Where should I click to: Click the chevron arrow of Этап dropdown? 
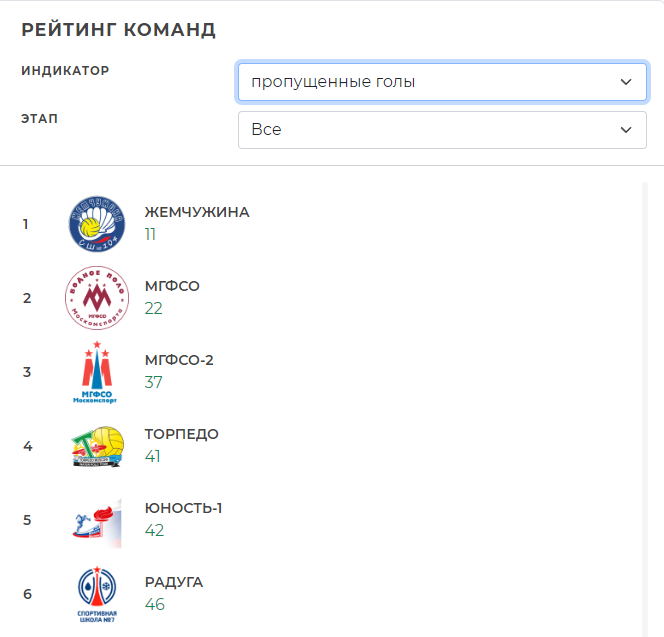tap(626, 130)
